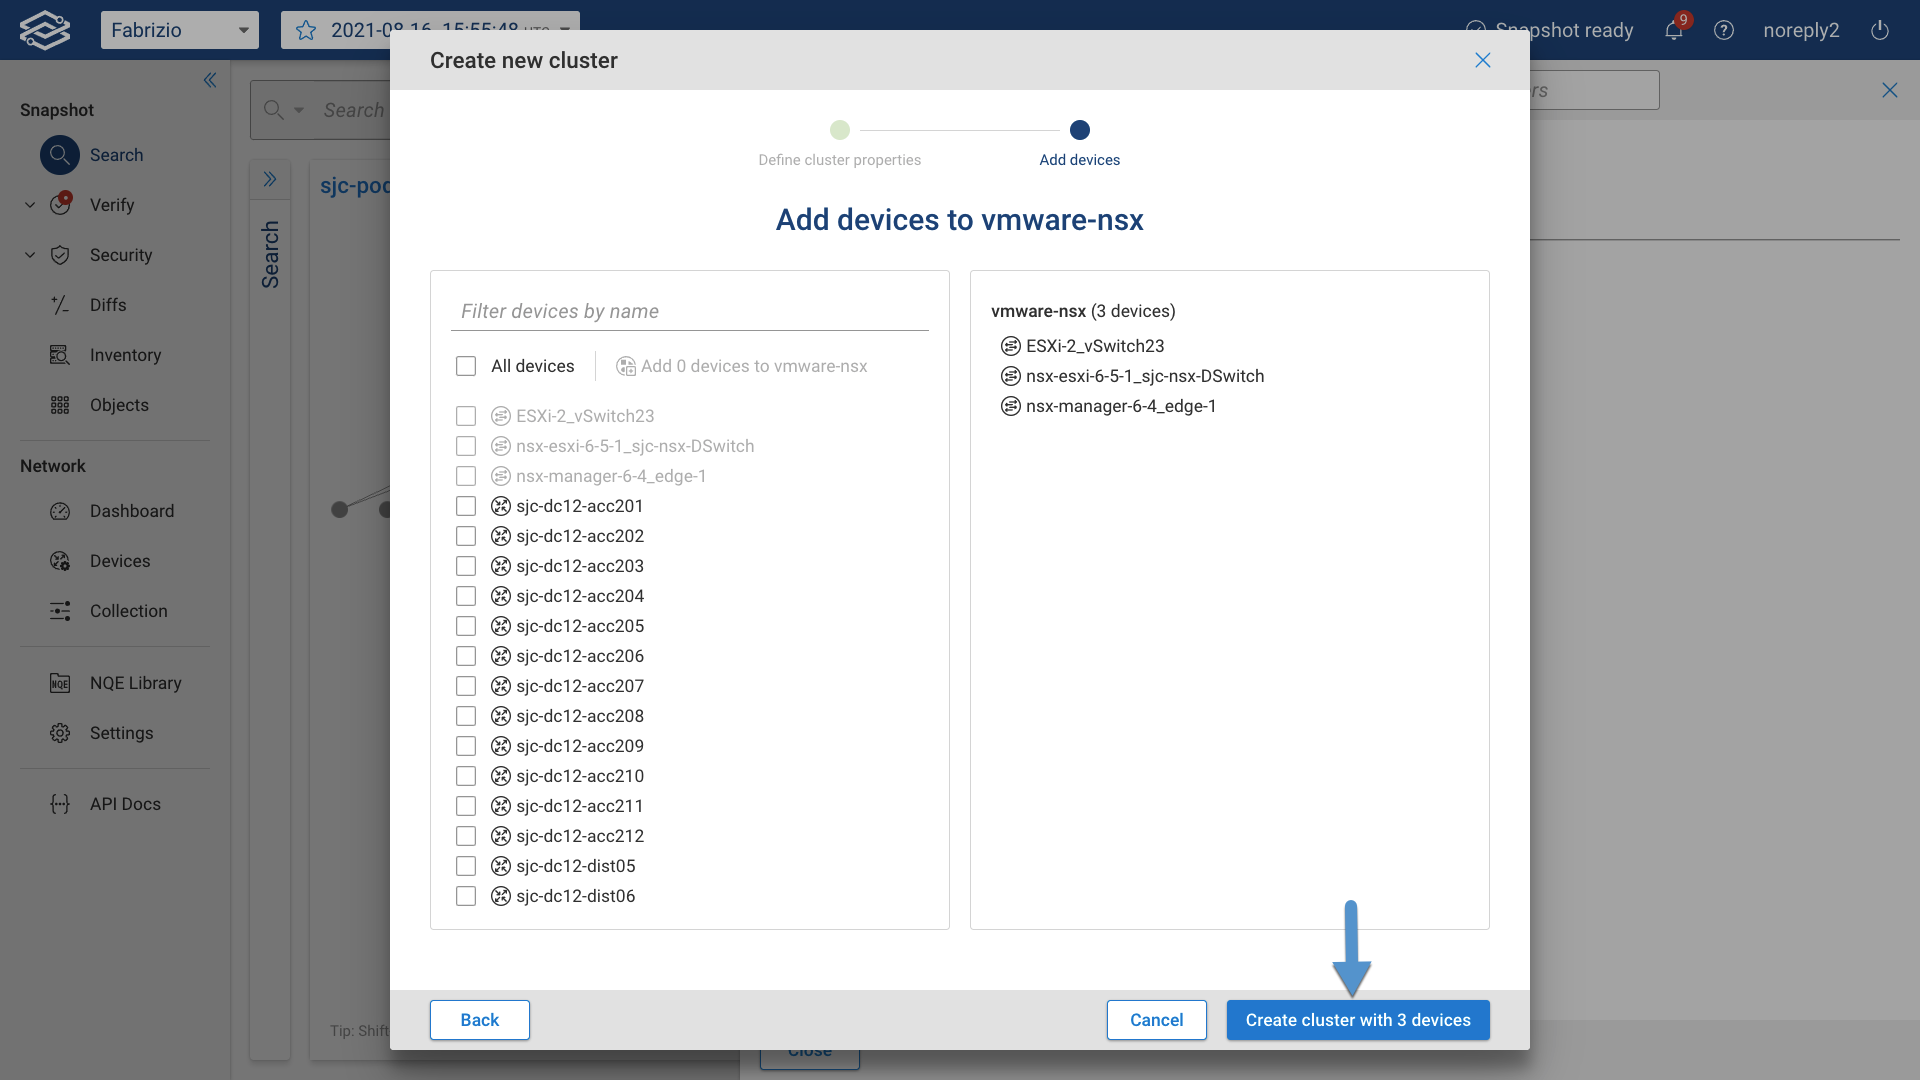Select Objects in the Snapshot sidebar

click(119, 405)
